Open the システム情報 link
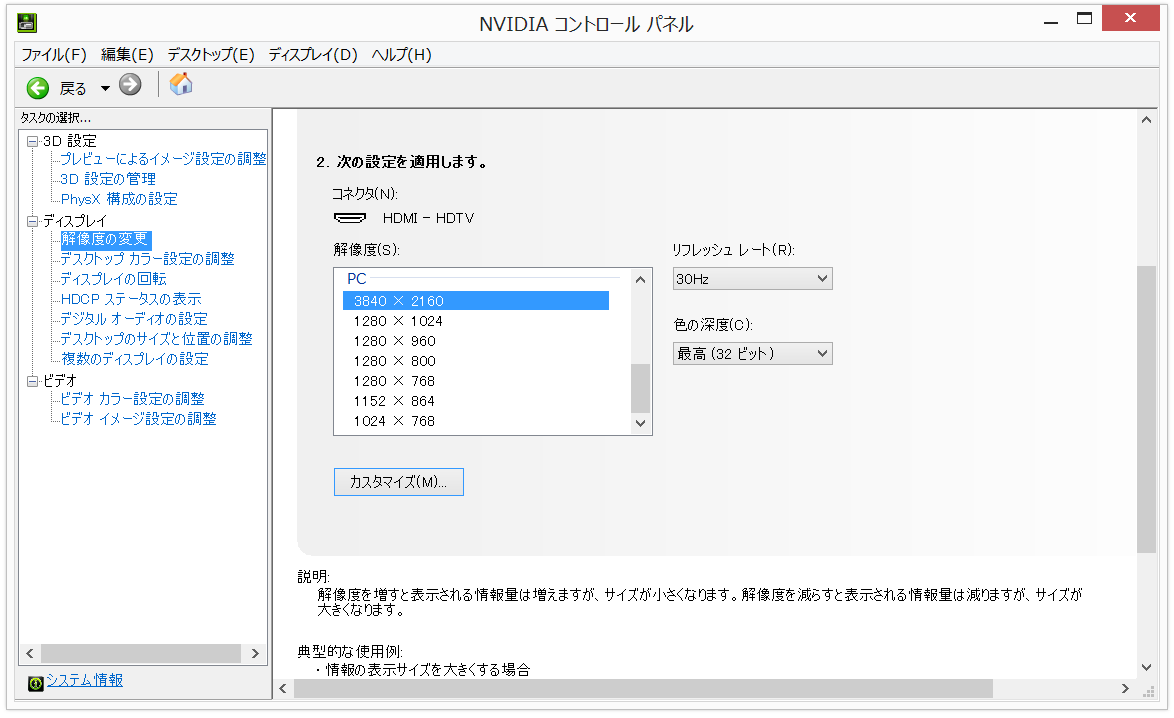This screenshot has width=1174, height=718. point(85,680)
